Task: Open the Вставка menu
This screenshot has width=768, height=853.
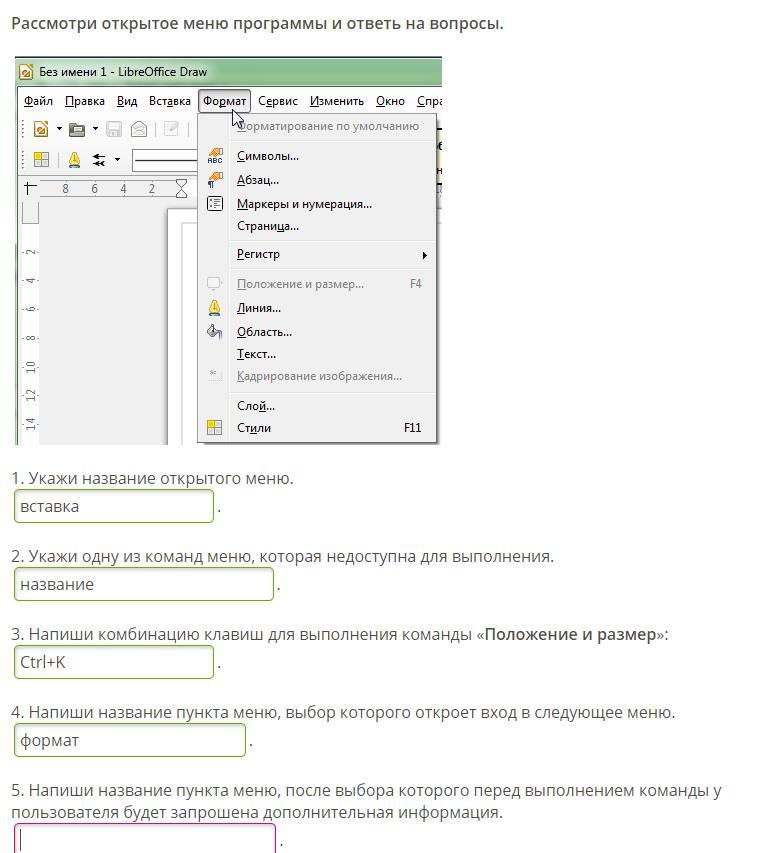Action: (x=170, y=101)
